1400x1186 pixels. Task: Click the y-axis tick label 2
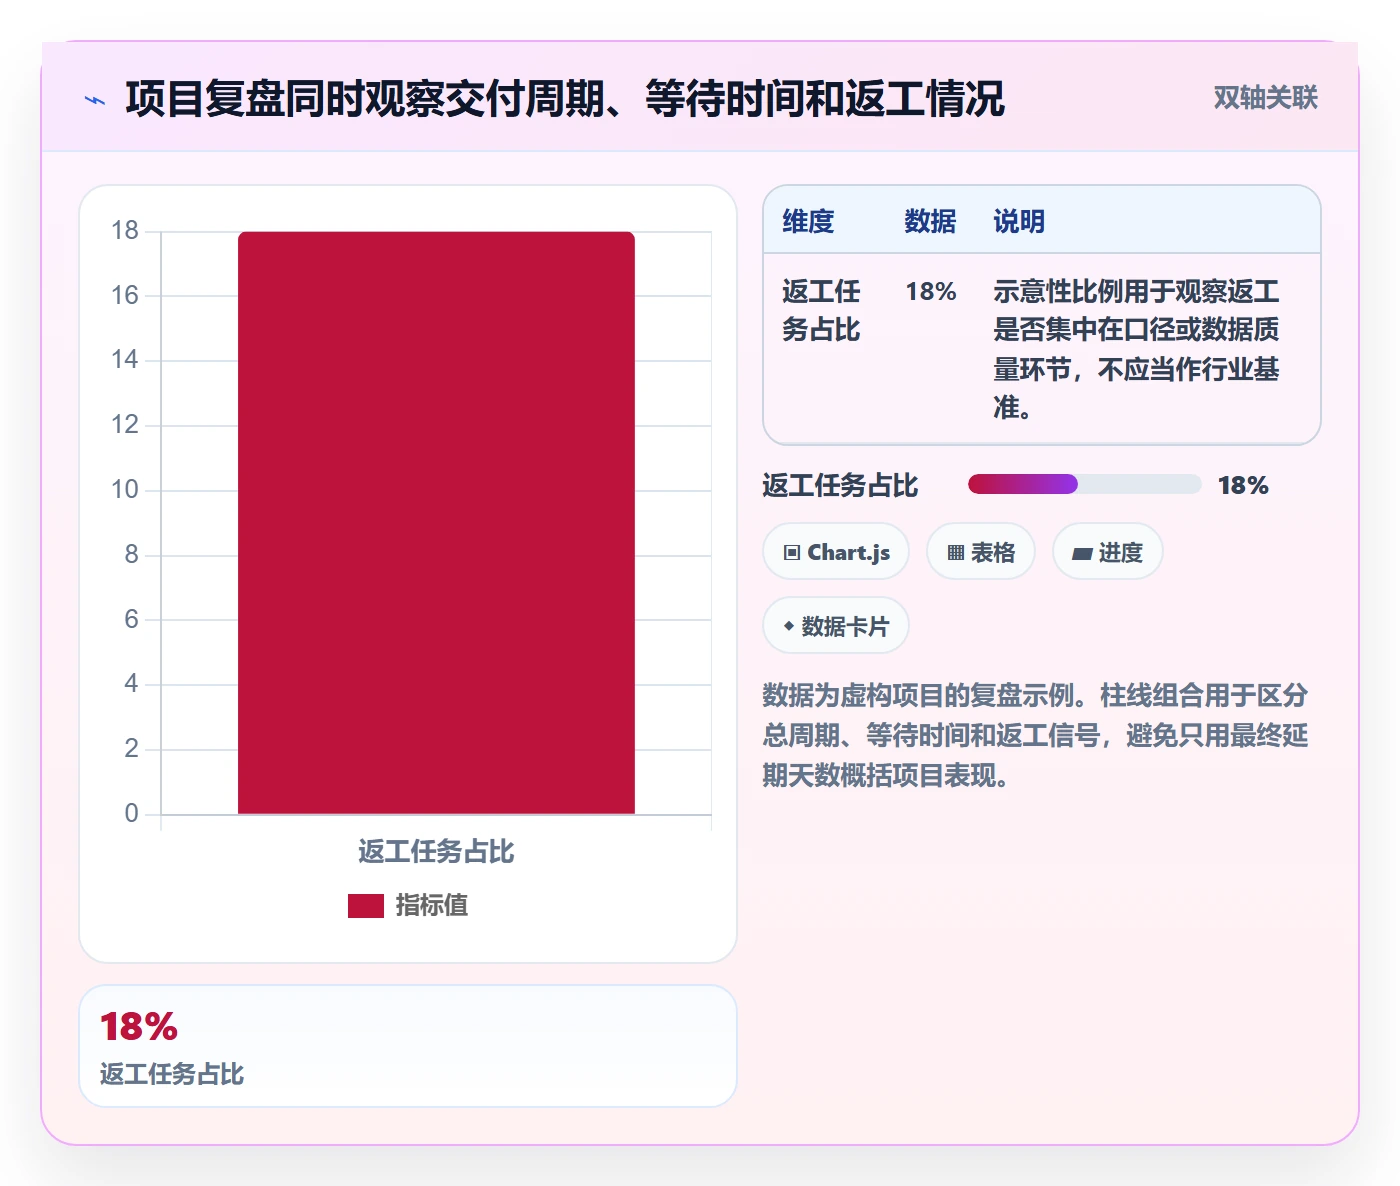pyautogui.click(x=131, y=749)
